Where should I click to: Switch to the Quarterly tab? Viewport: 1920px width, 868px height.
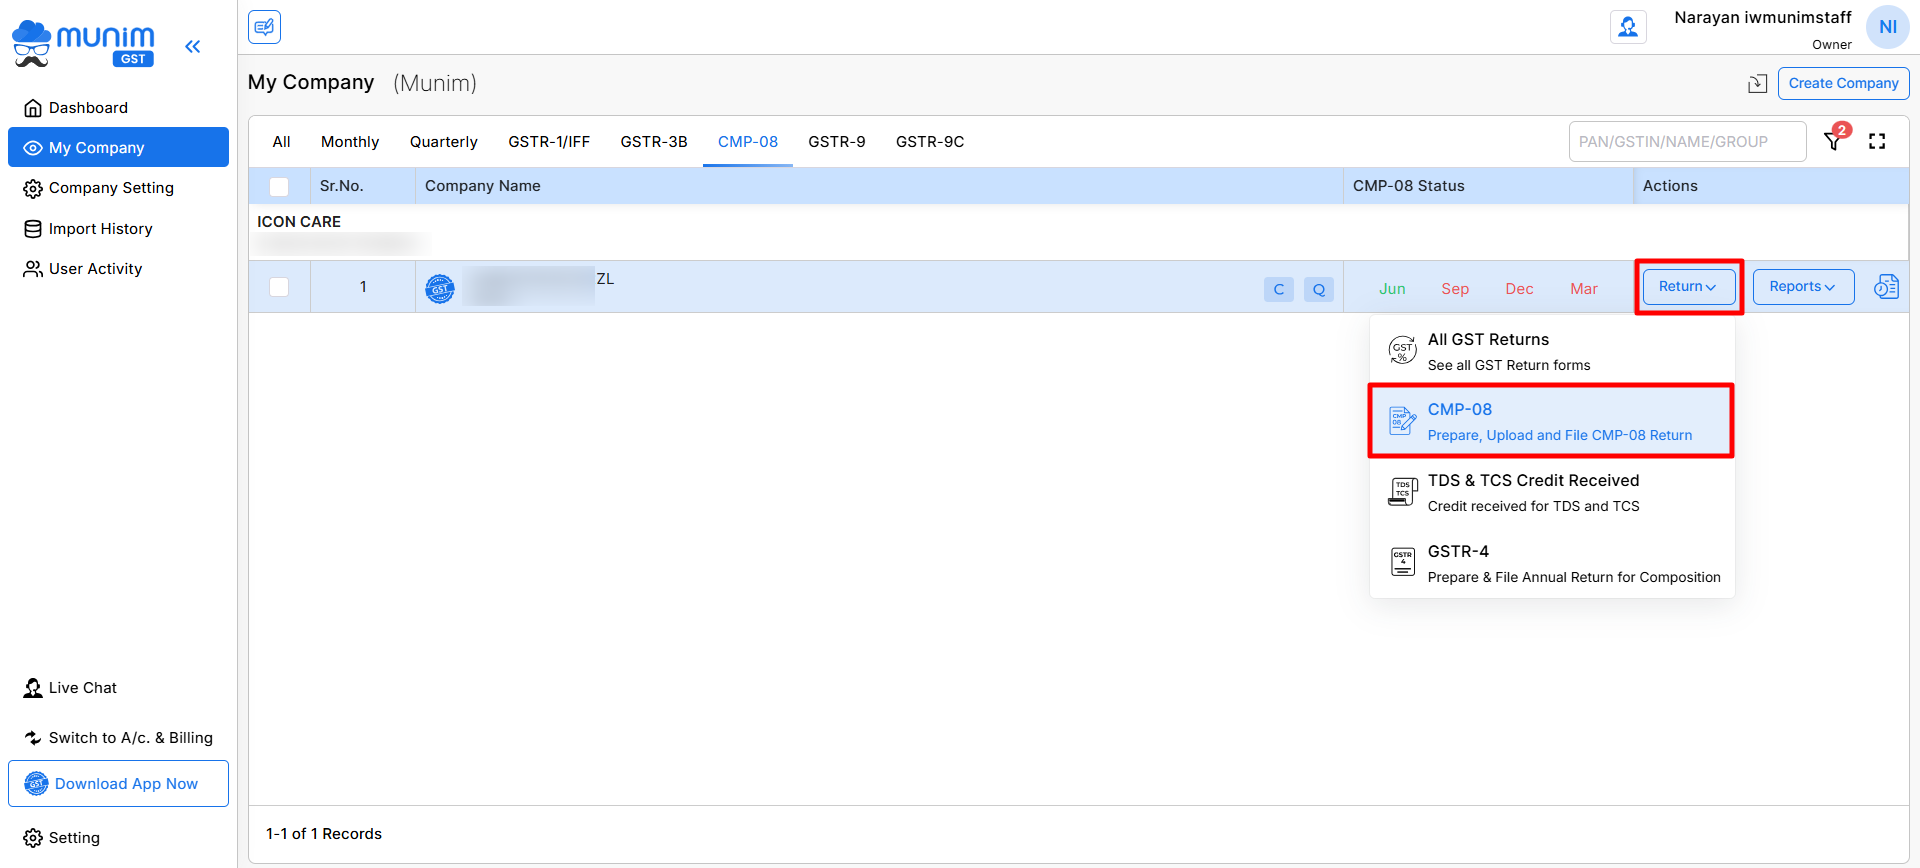click(x=443, y=142)
